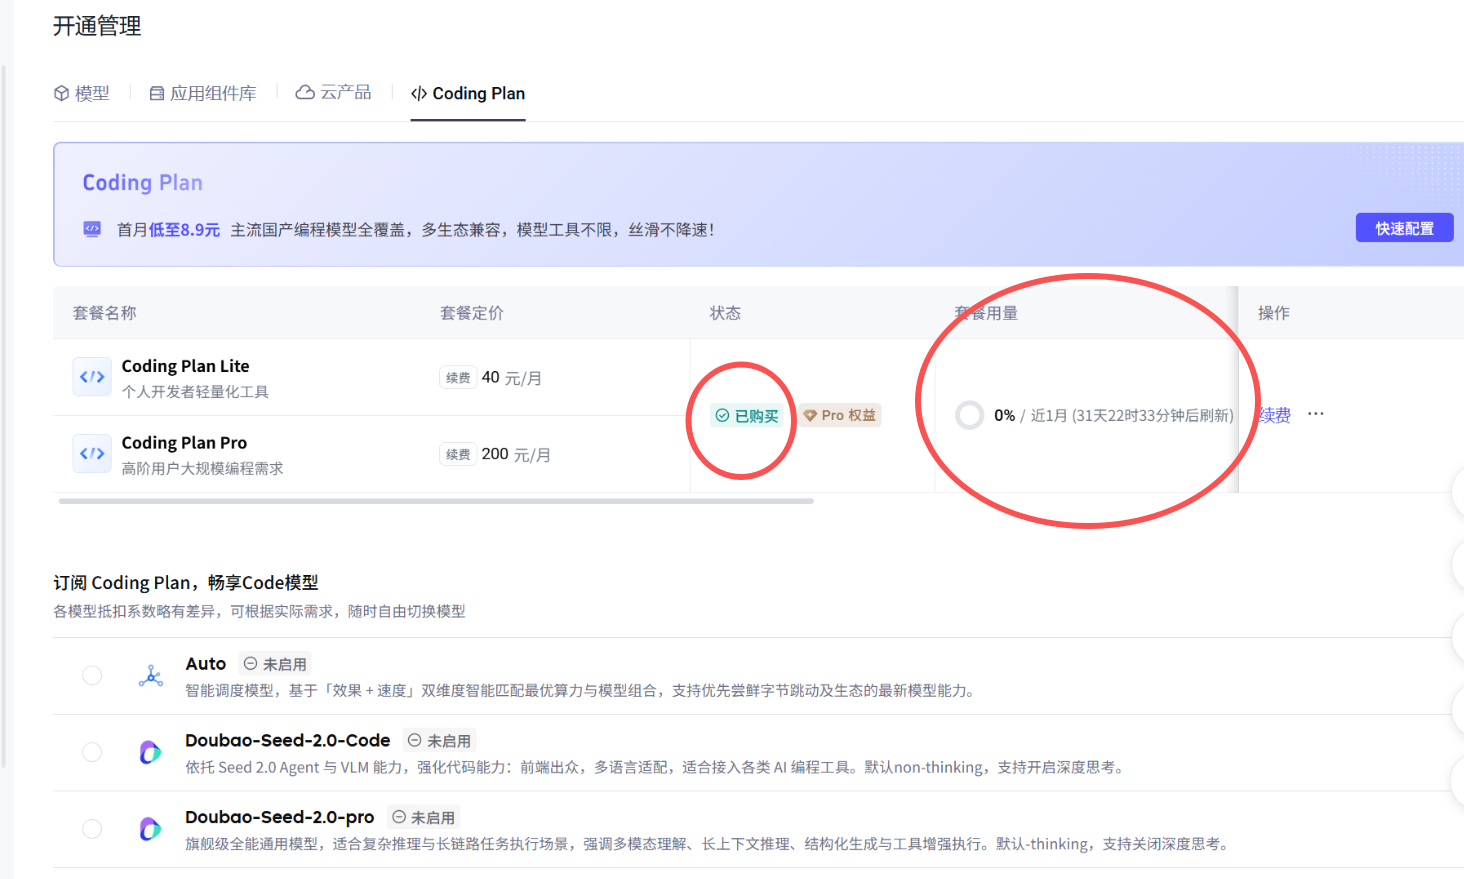Click the 续费 tag beside 200 元/月

click(x=458, y=455)
